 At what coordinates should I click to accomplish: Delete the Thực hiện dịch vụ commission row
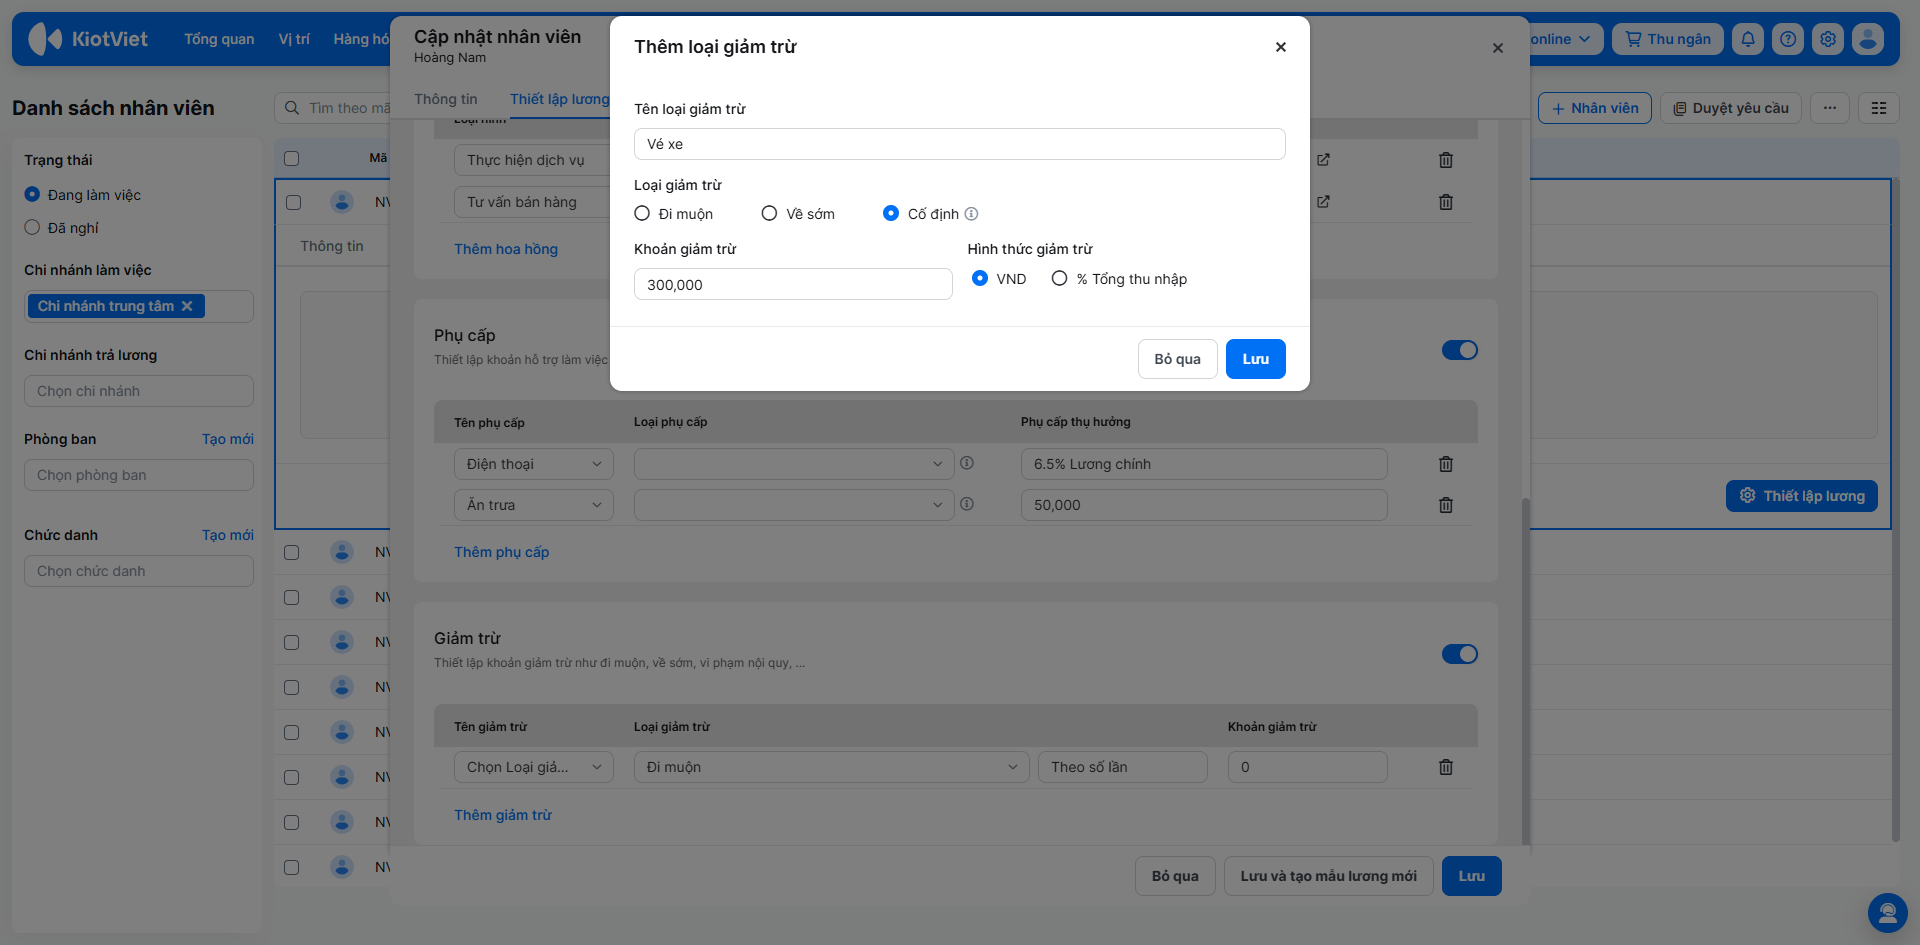(x=1445, y=160)
